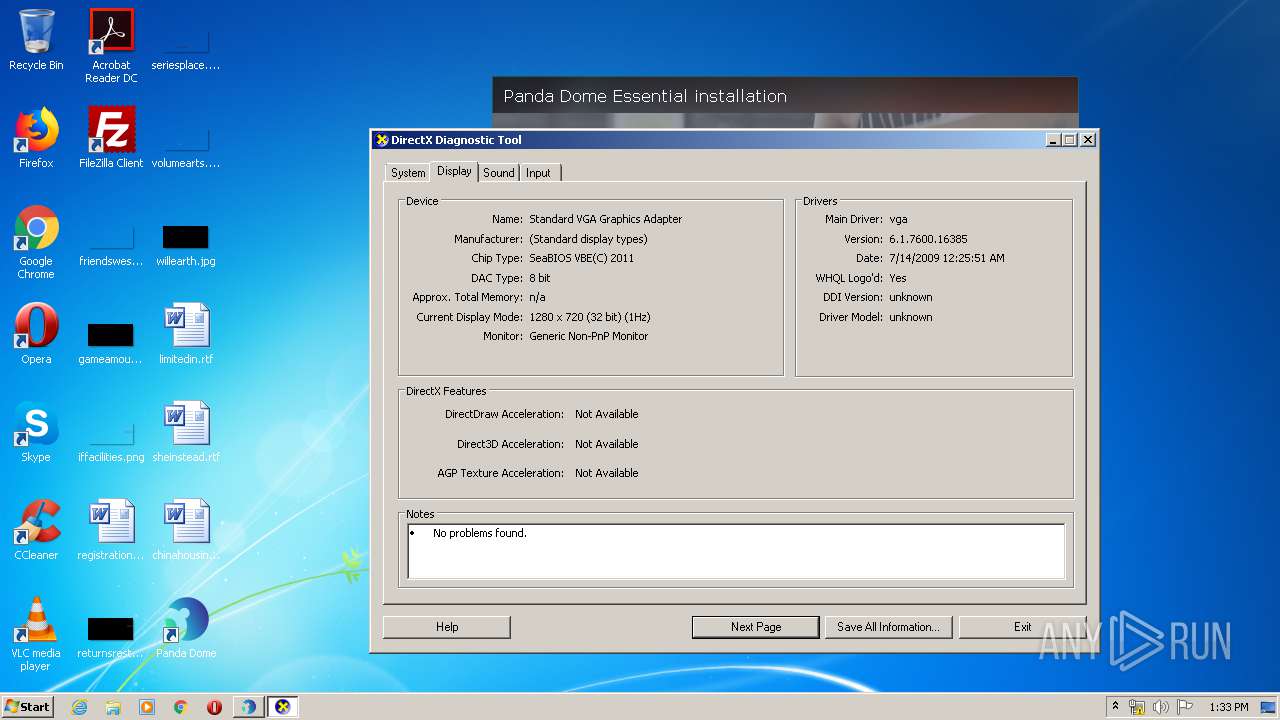Screen dimensions: 1280x720
Task: Switch to the System tab
Action: [408, 173]
